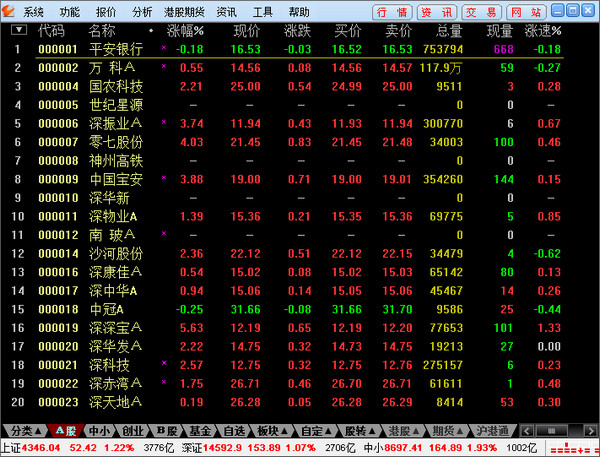The width and height of the screenshot is (600, 457).
Task: Click the 行情 button at top right
Action: tap(392, 12)
